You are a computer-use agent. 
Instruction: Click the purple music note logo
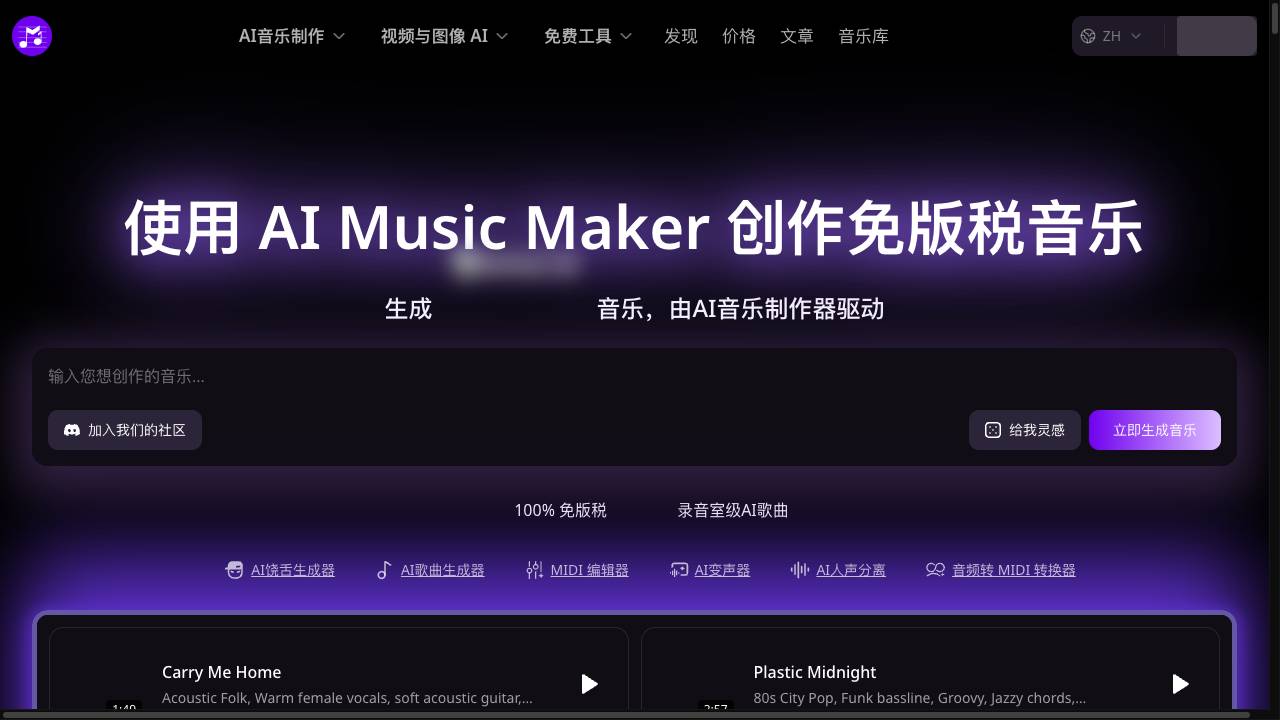(x=32, y=36)
